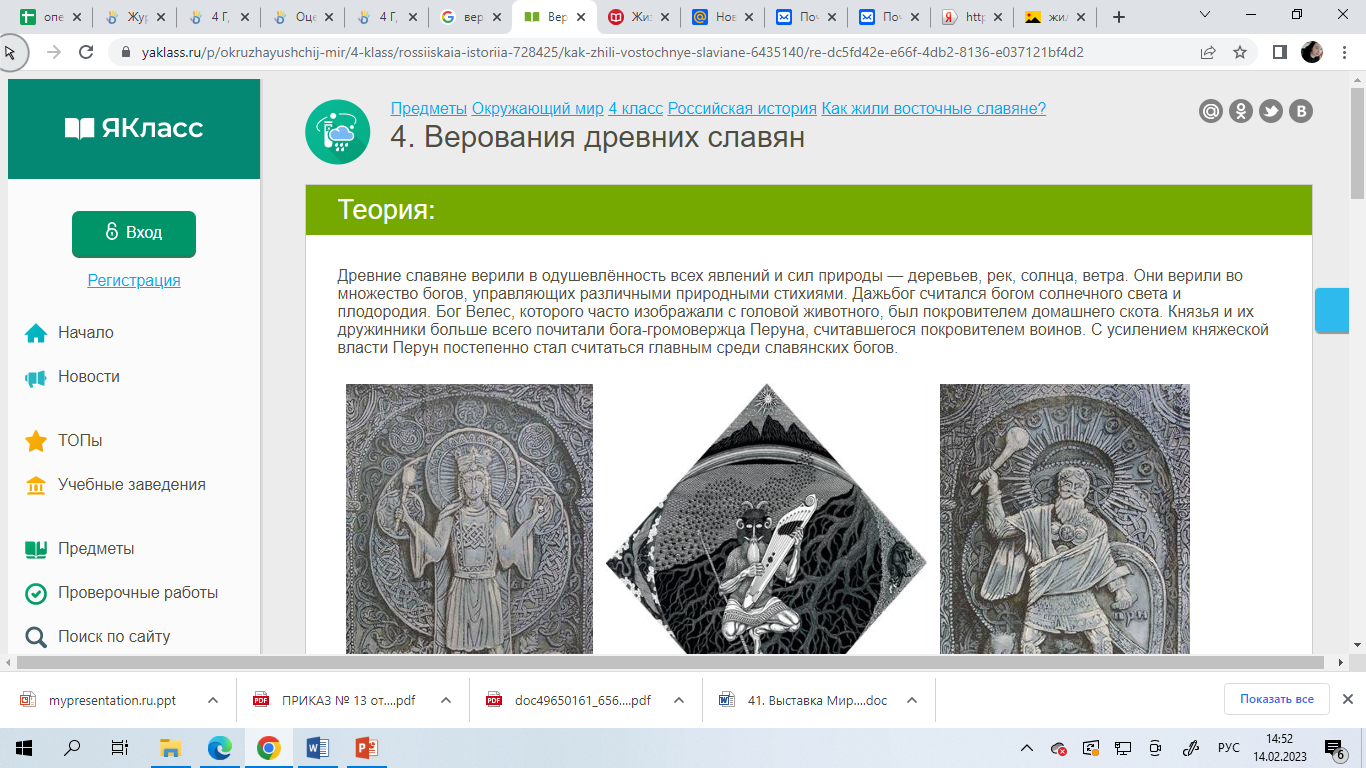Viewport: 1366px width, 768px height.
Task: Close the active 'Вер' tab
Action: [x=581, y=17]
